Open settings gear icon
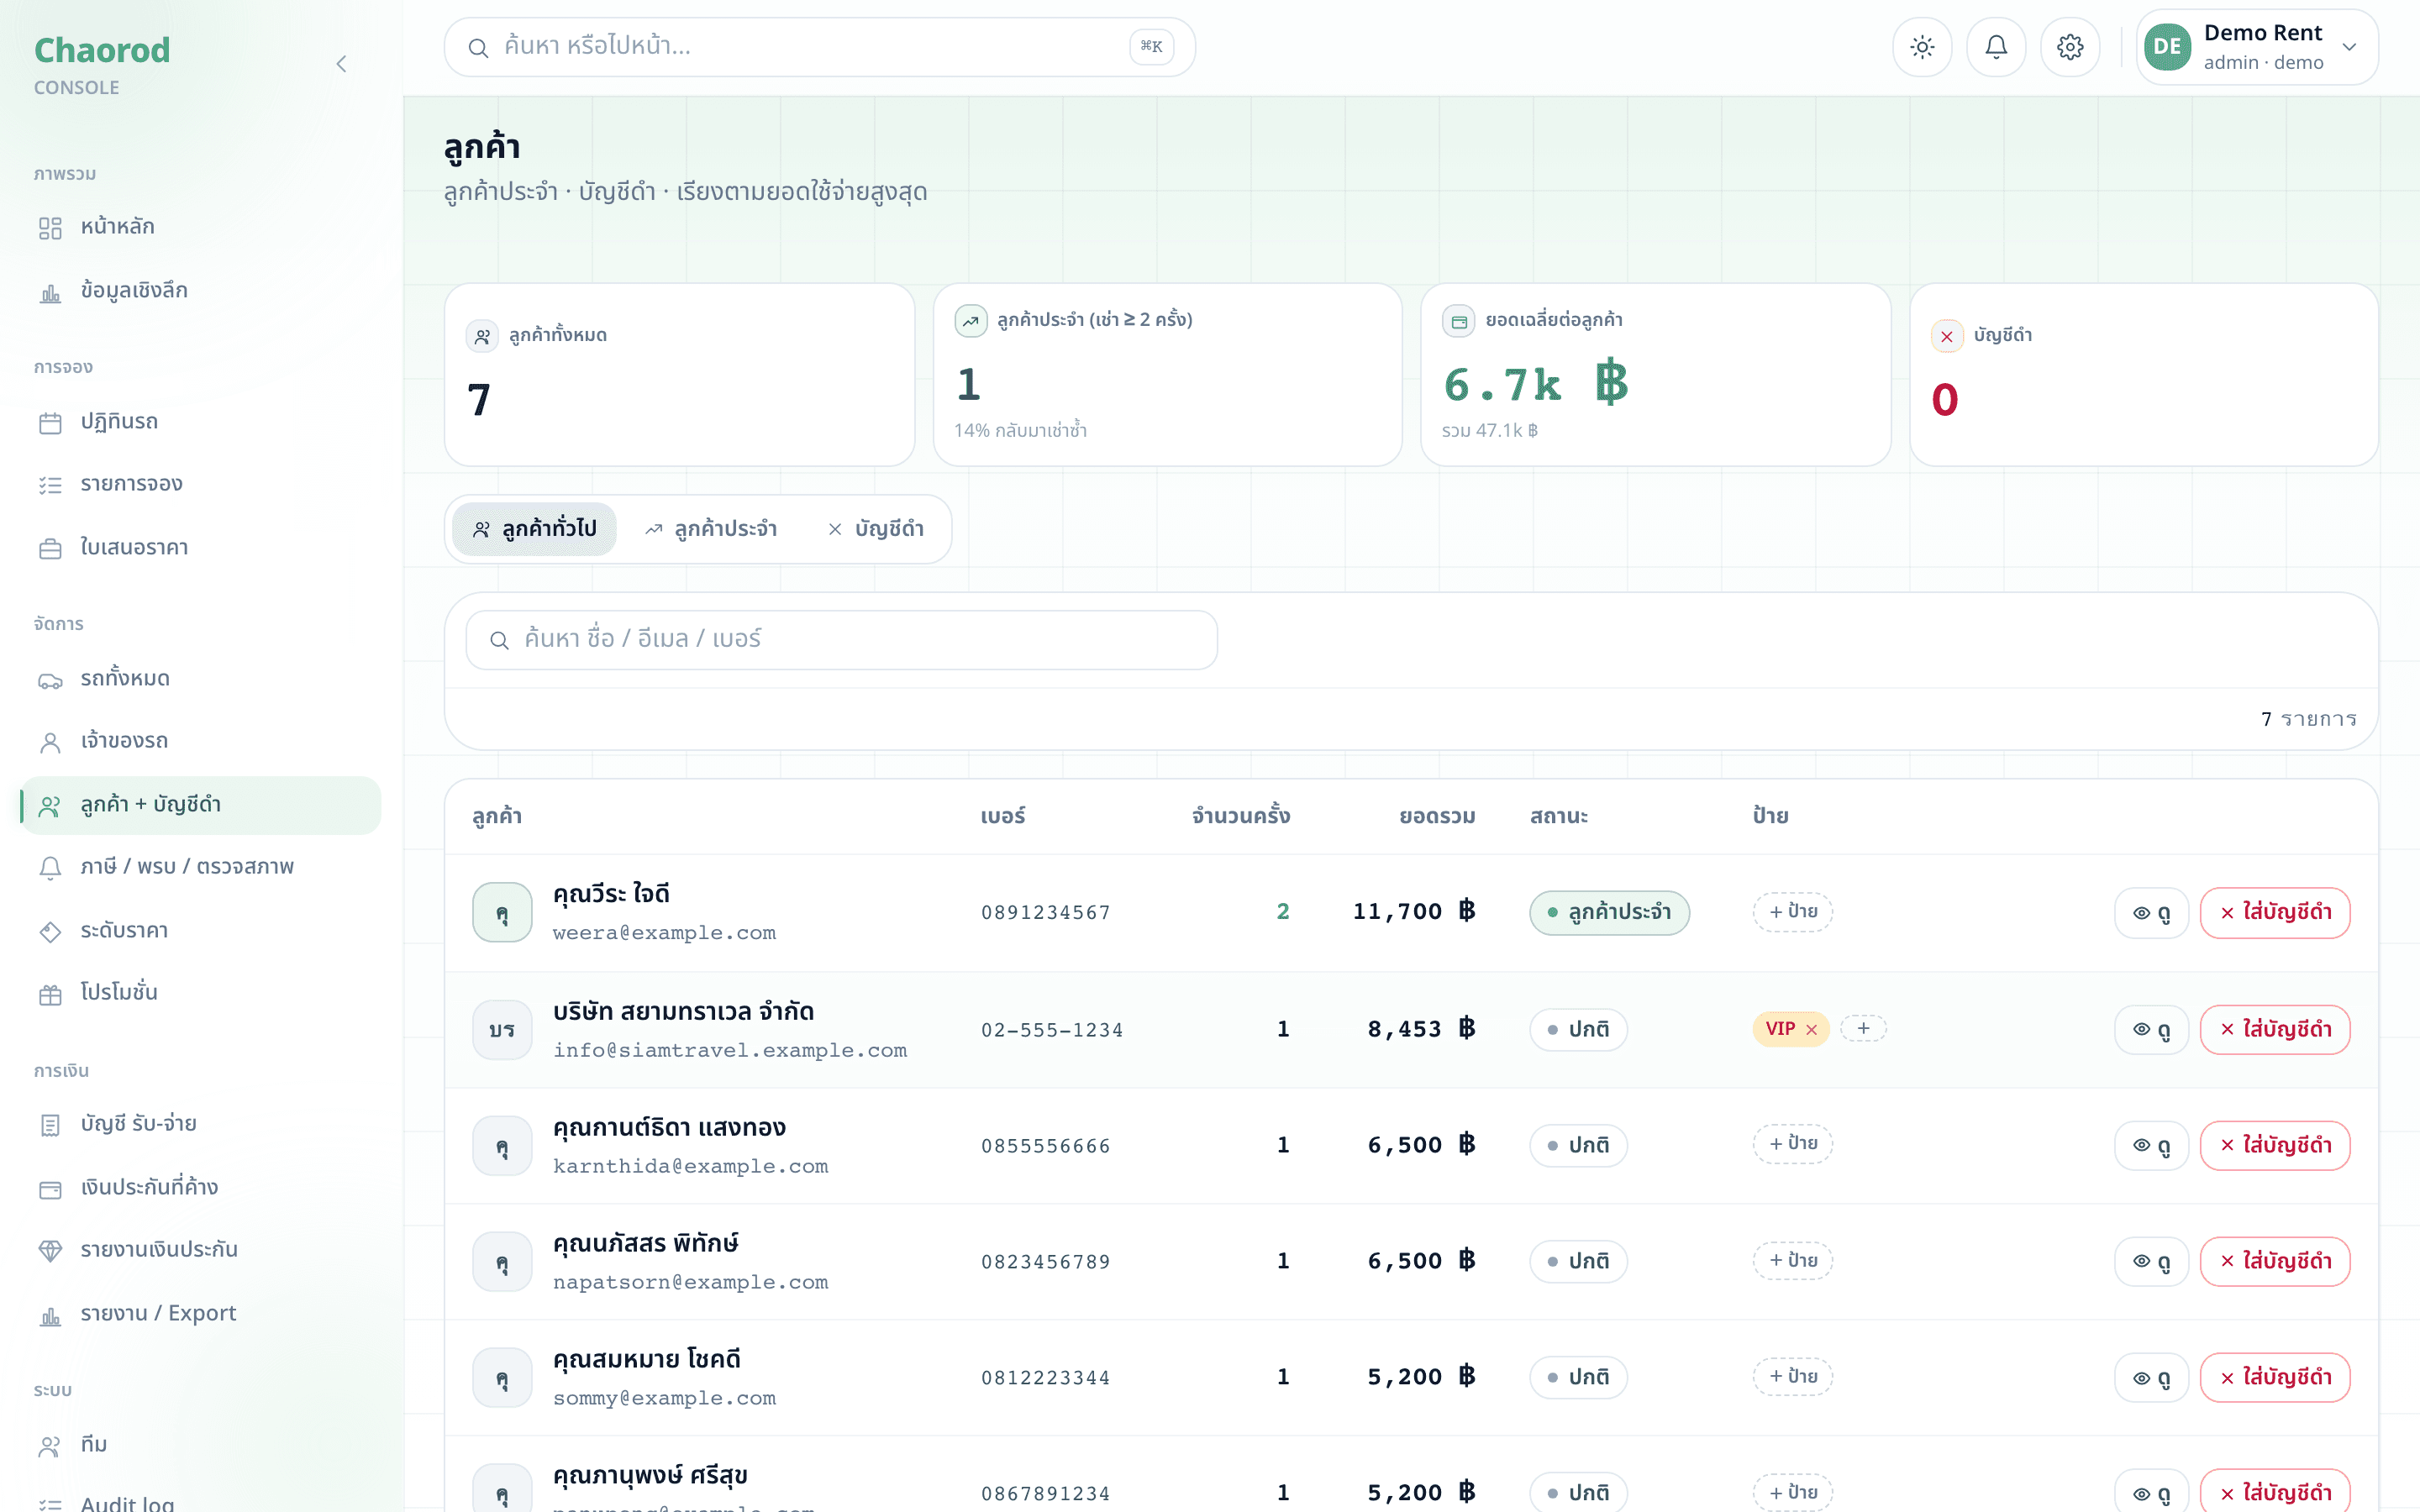 point(2070,47)
